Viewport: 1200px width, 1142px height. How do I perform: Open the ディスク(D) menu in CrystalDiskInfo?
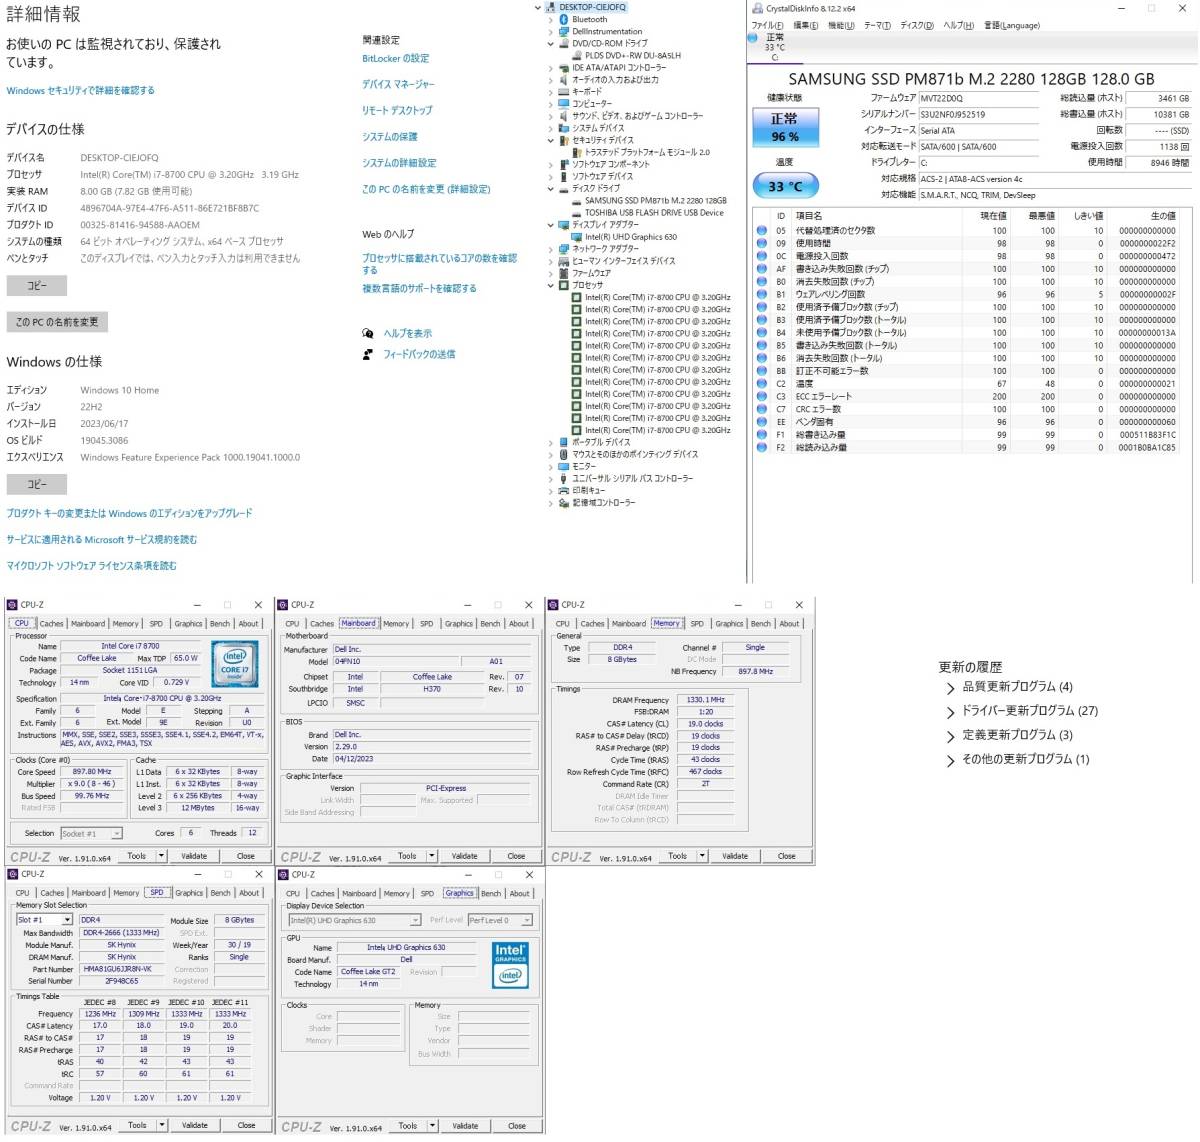pos(917,25)
